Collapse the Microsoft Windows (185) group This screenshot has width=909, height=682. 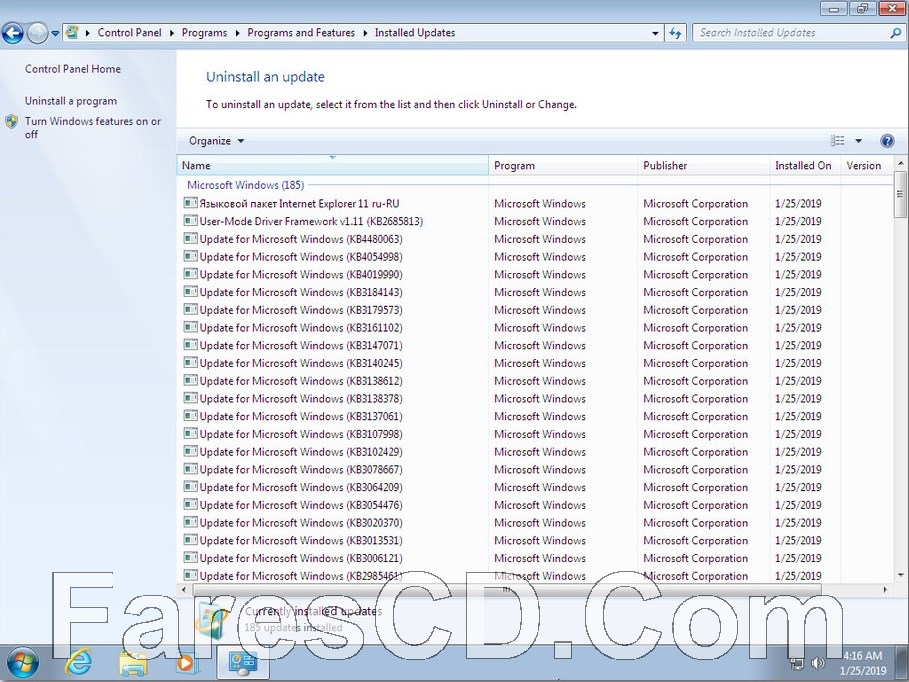tap(245, 186)
